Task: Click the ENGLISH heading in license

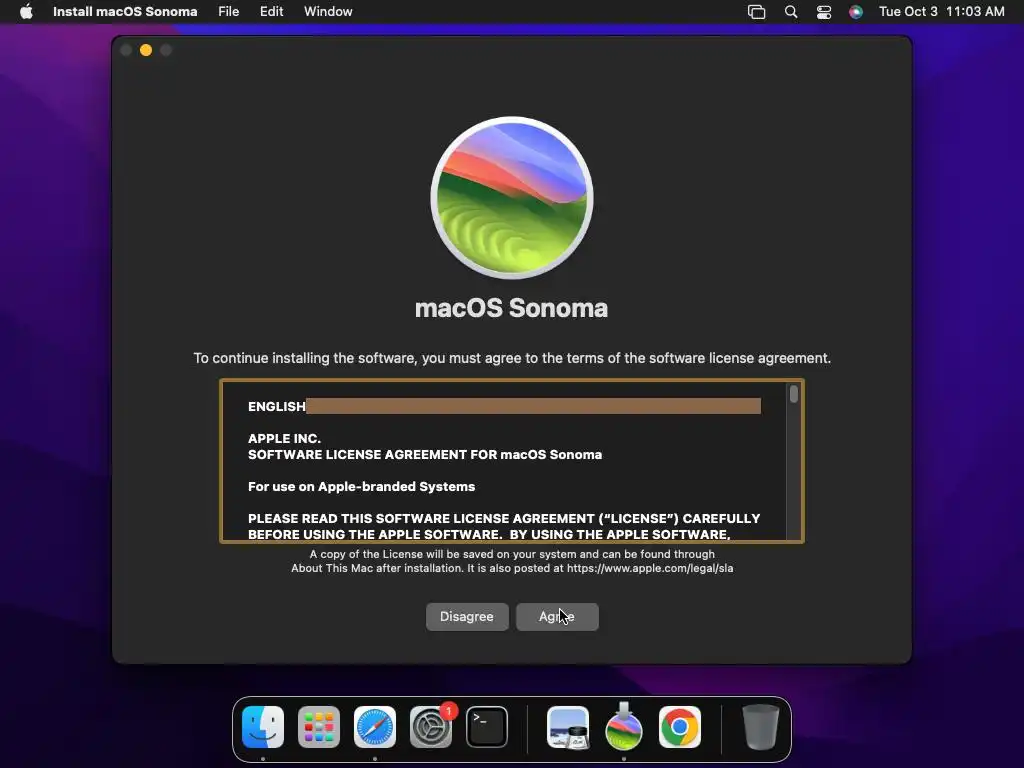Action: [277, 406]
